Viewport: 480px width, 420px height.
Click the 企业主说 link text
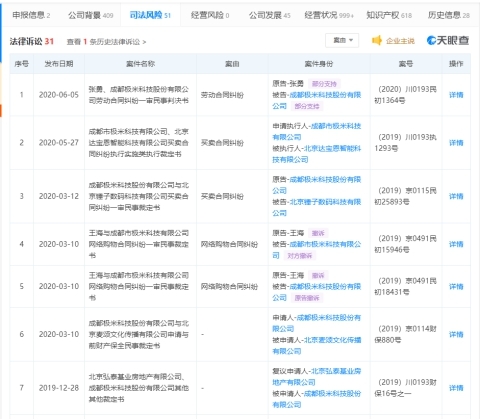pyautogui.click(x=400, y=41)
